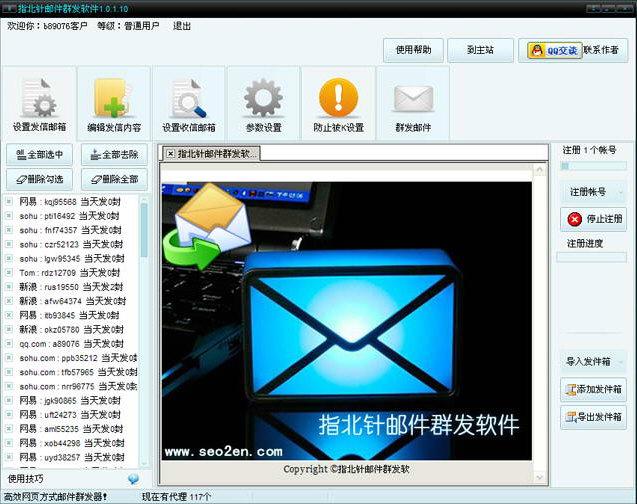Open 参数设置 gear settings
Viewport: 637px width, 504px height.
point(264,102)
